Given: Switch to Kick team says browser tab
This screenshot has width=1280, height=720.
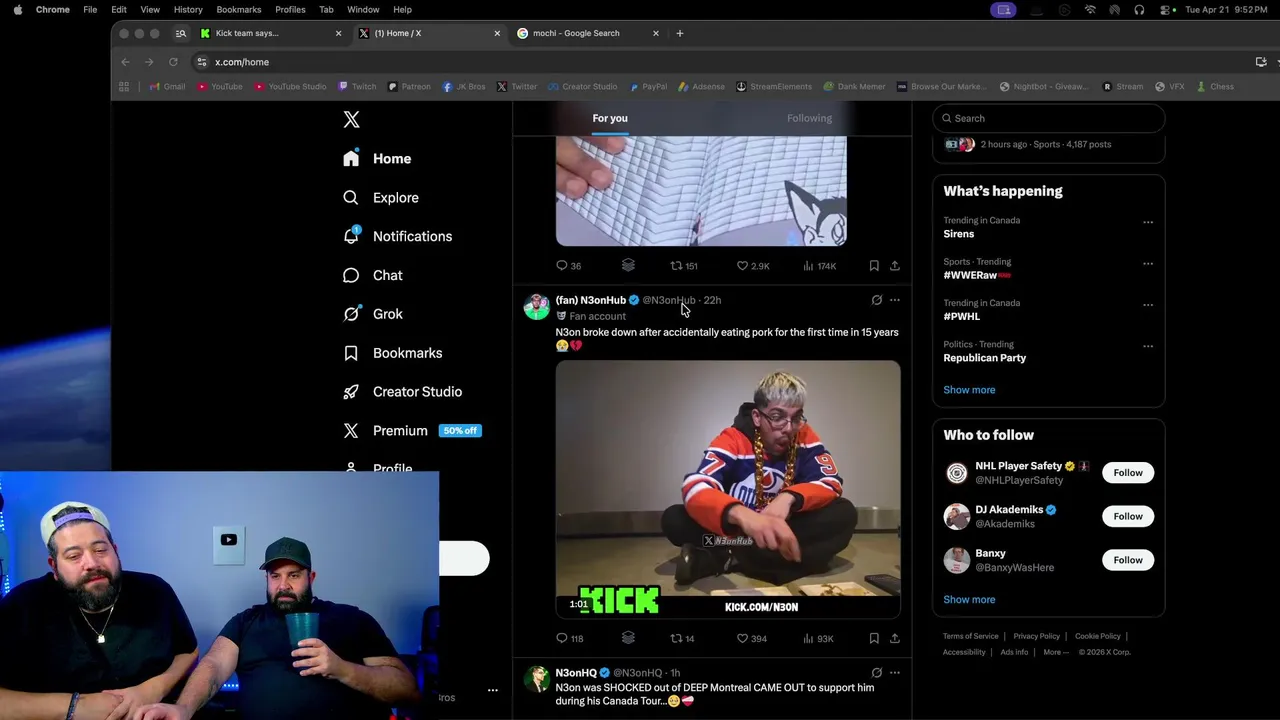Looking at the screenshot, I should click(270, 33).
